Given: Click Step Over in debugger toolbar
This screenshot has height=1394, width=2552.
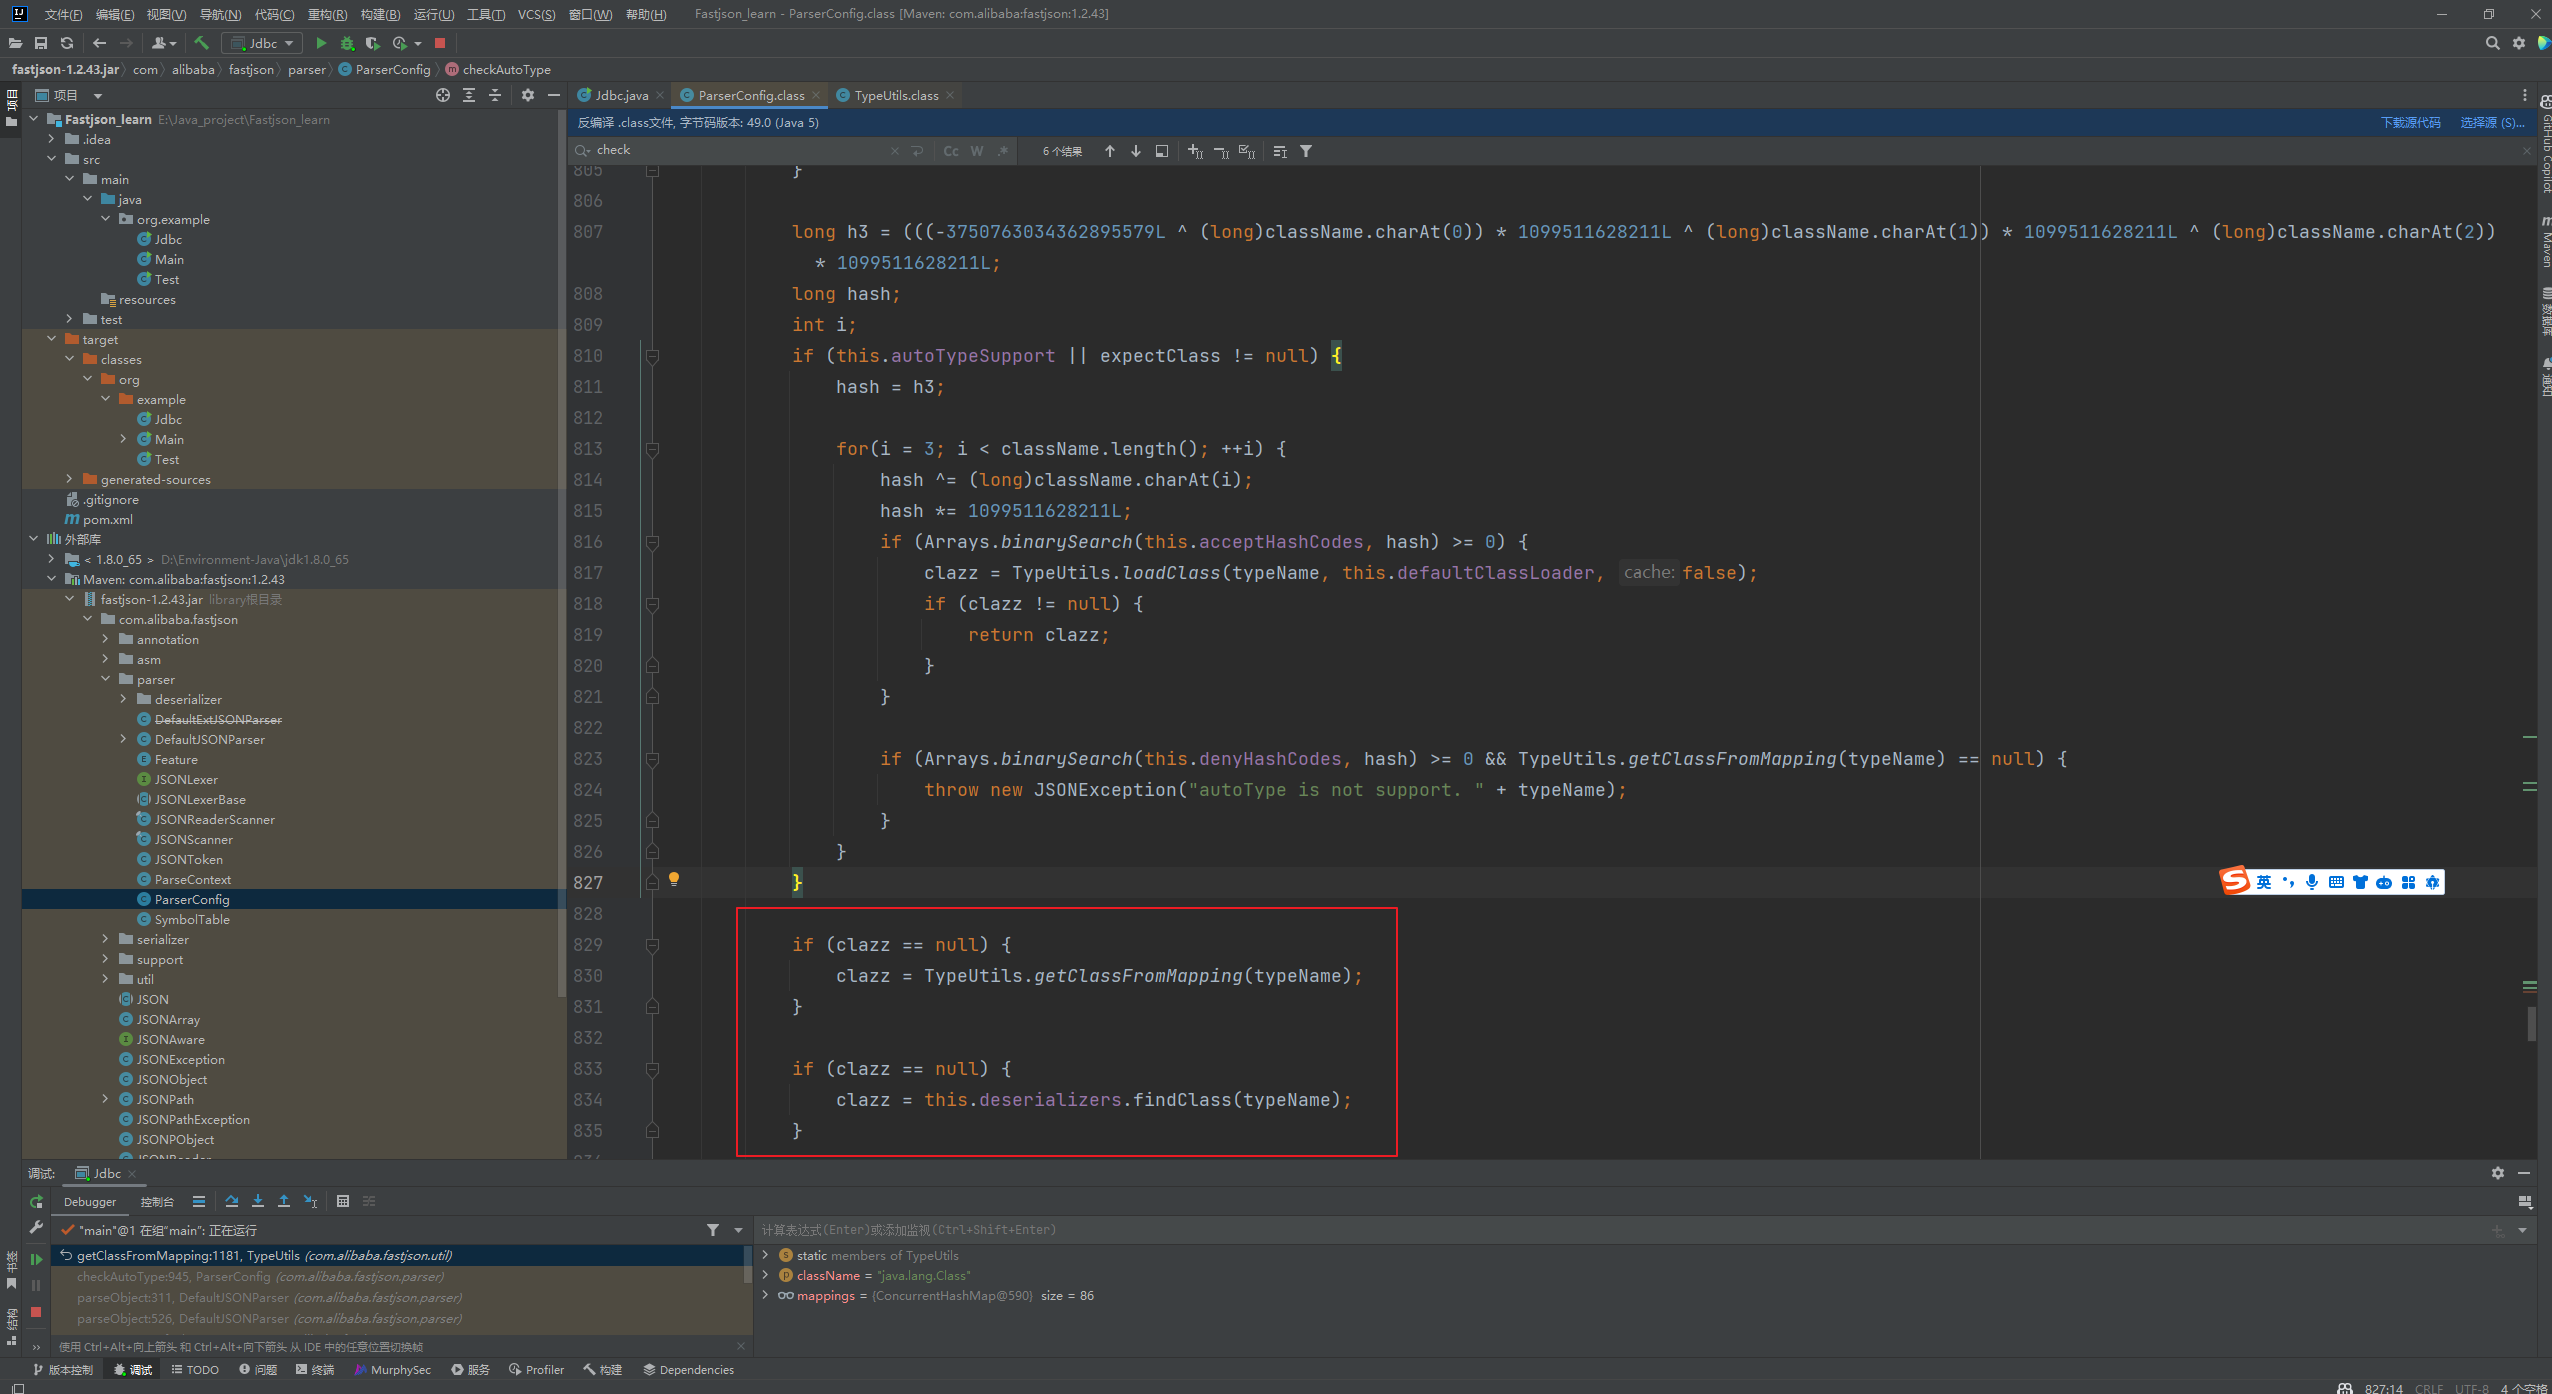Looking at the screenshot, I should click(x=232, y=1201).
